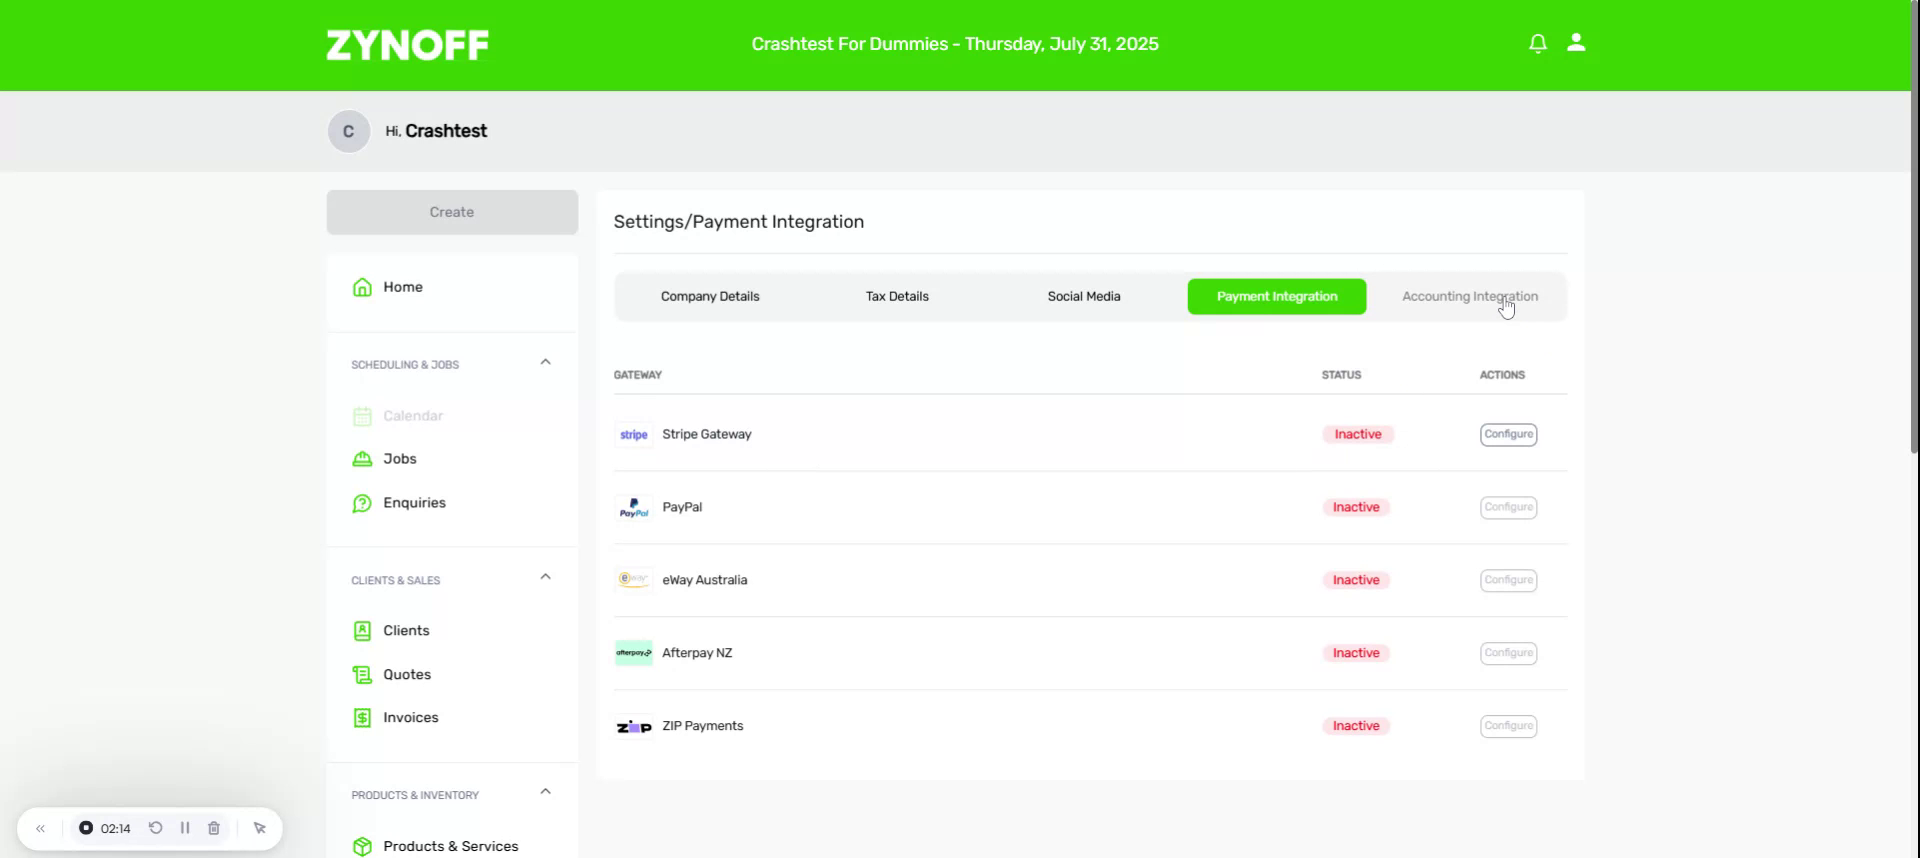Viewport: 1920px width, 858px height.
Task: Open Invoices from the sidebar
Action: pyautogui.click(x=410, y=718)
